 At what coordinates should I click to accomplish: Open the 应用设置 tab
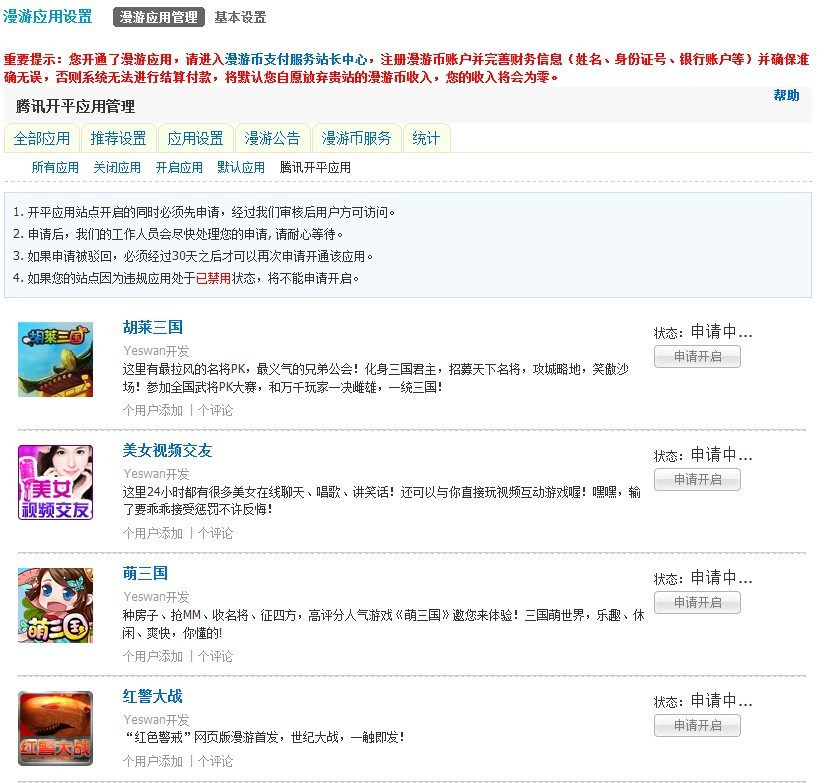point(195,138)
